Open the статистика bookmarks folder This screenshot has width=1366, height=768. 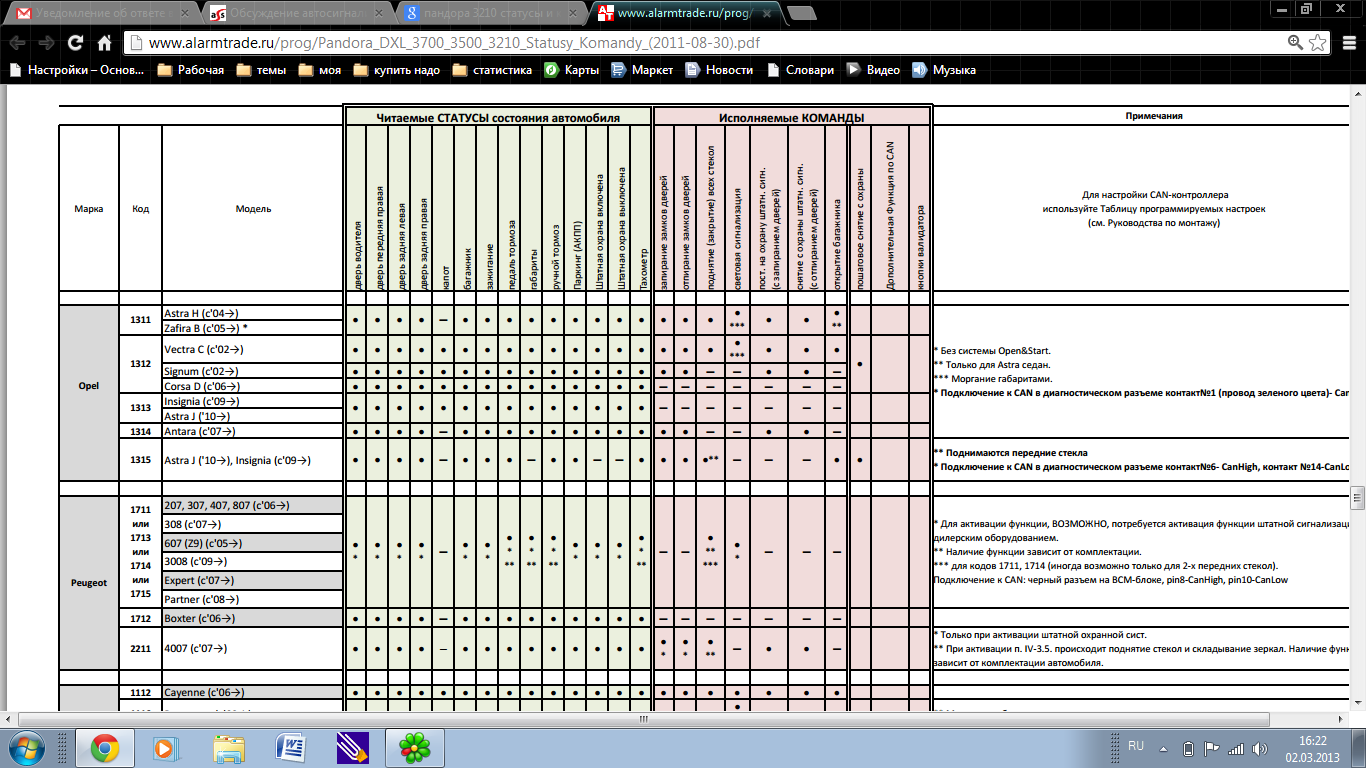point(492,70)
